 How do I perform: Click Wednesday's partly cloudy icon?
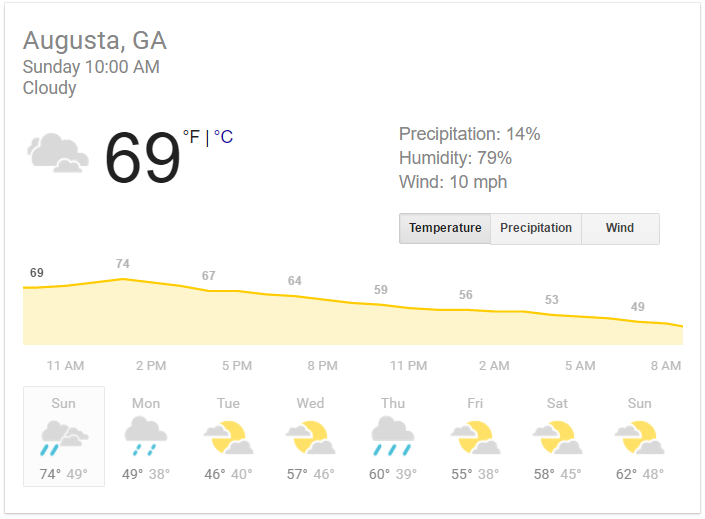point(310,437)
